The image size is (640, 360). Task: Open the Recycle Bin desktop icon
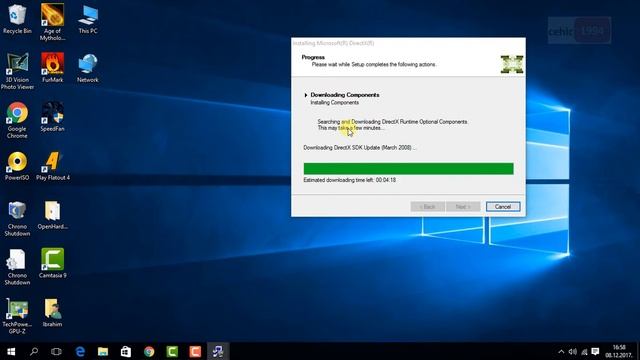coord(17,19)
